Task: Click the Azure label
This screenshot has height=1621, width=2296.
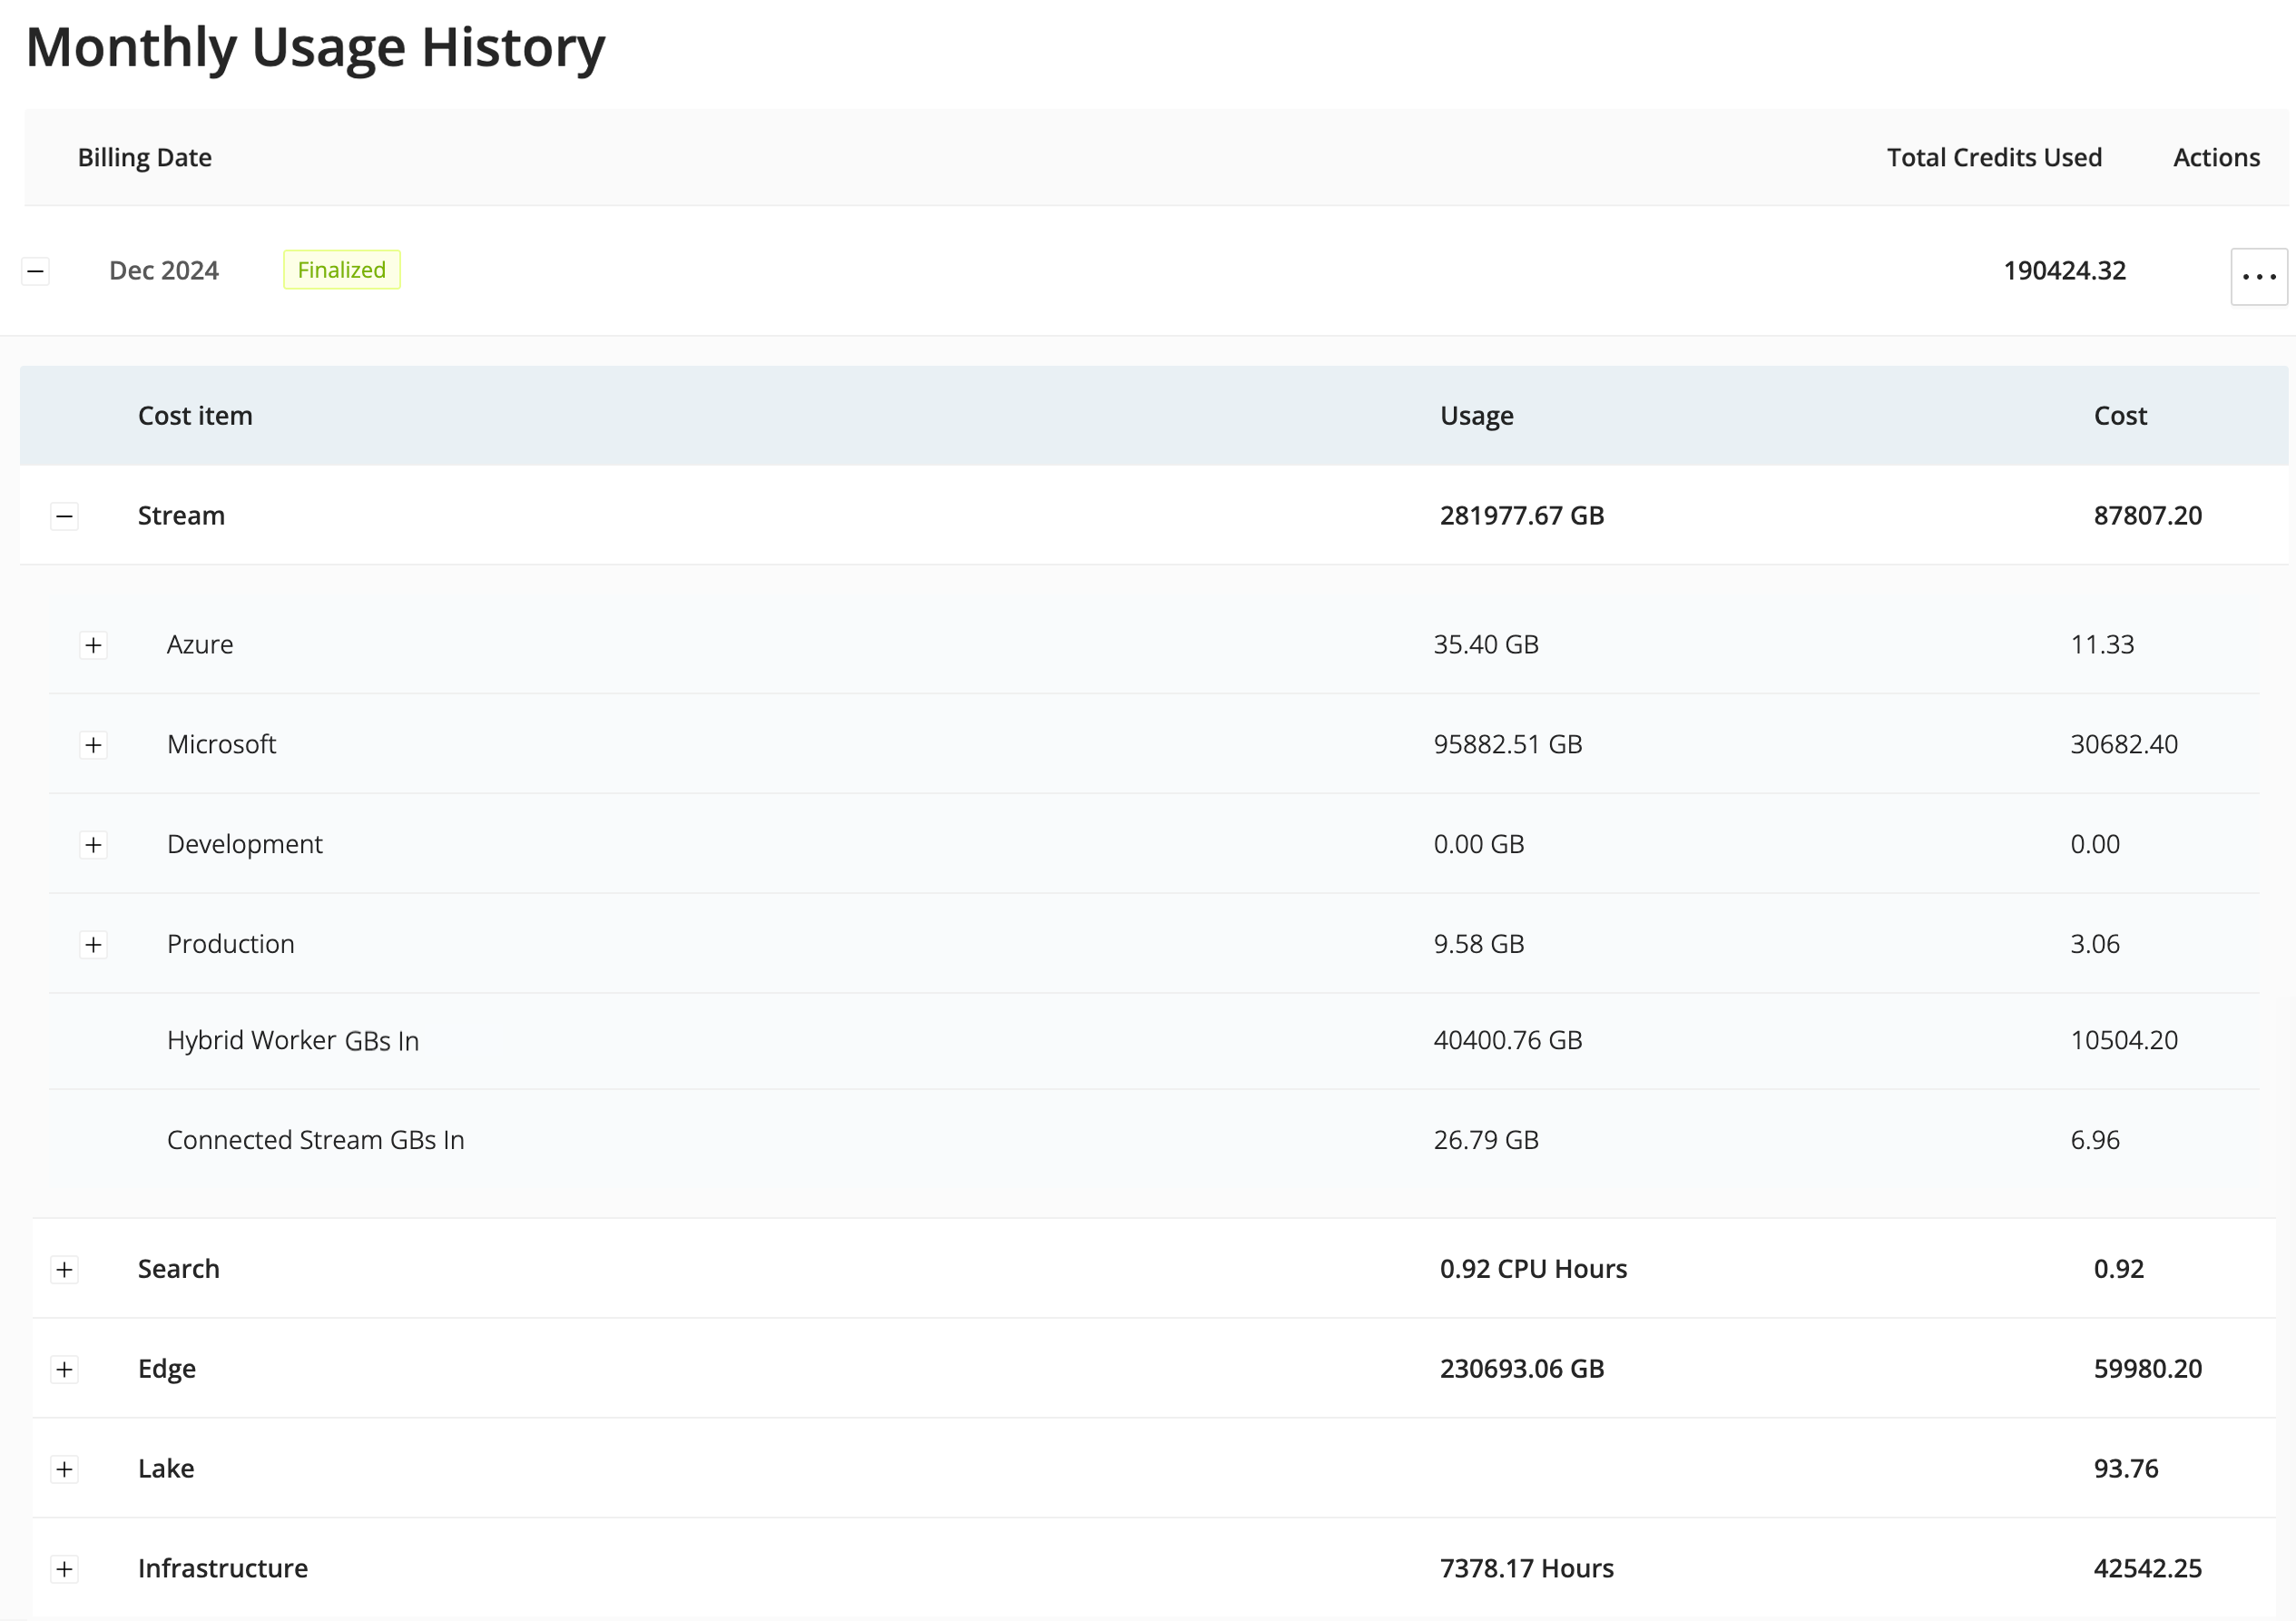Action: point(200,645)
